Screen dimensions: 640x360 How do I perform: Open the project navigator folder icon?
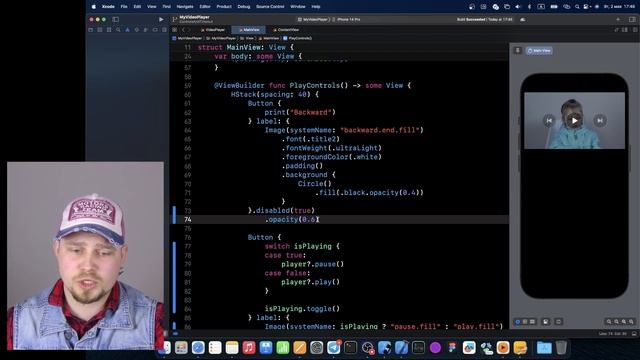[91, 30]
